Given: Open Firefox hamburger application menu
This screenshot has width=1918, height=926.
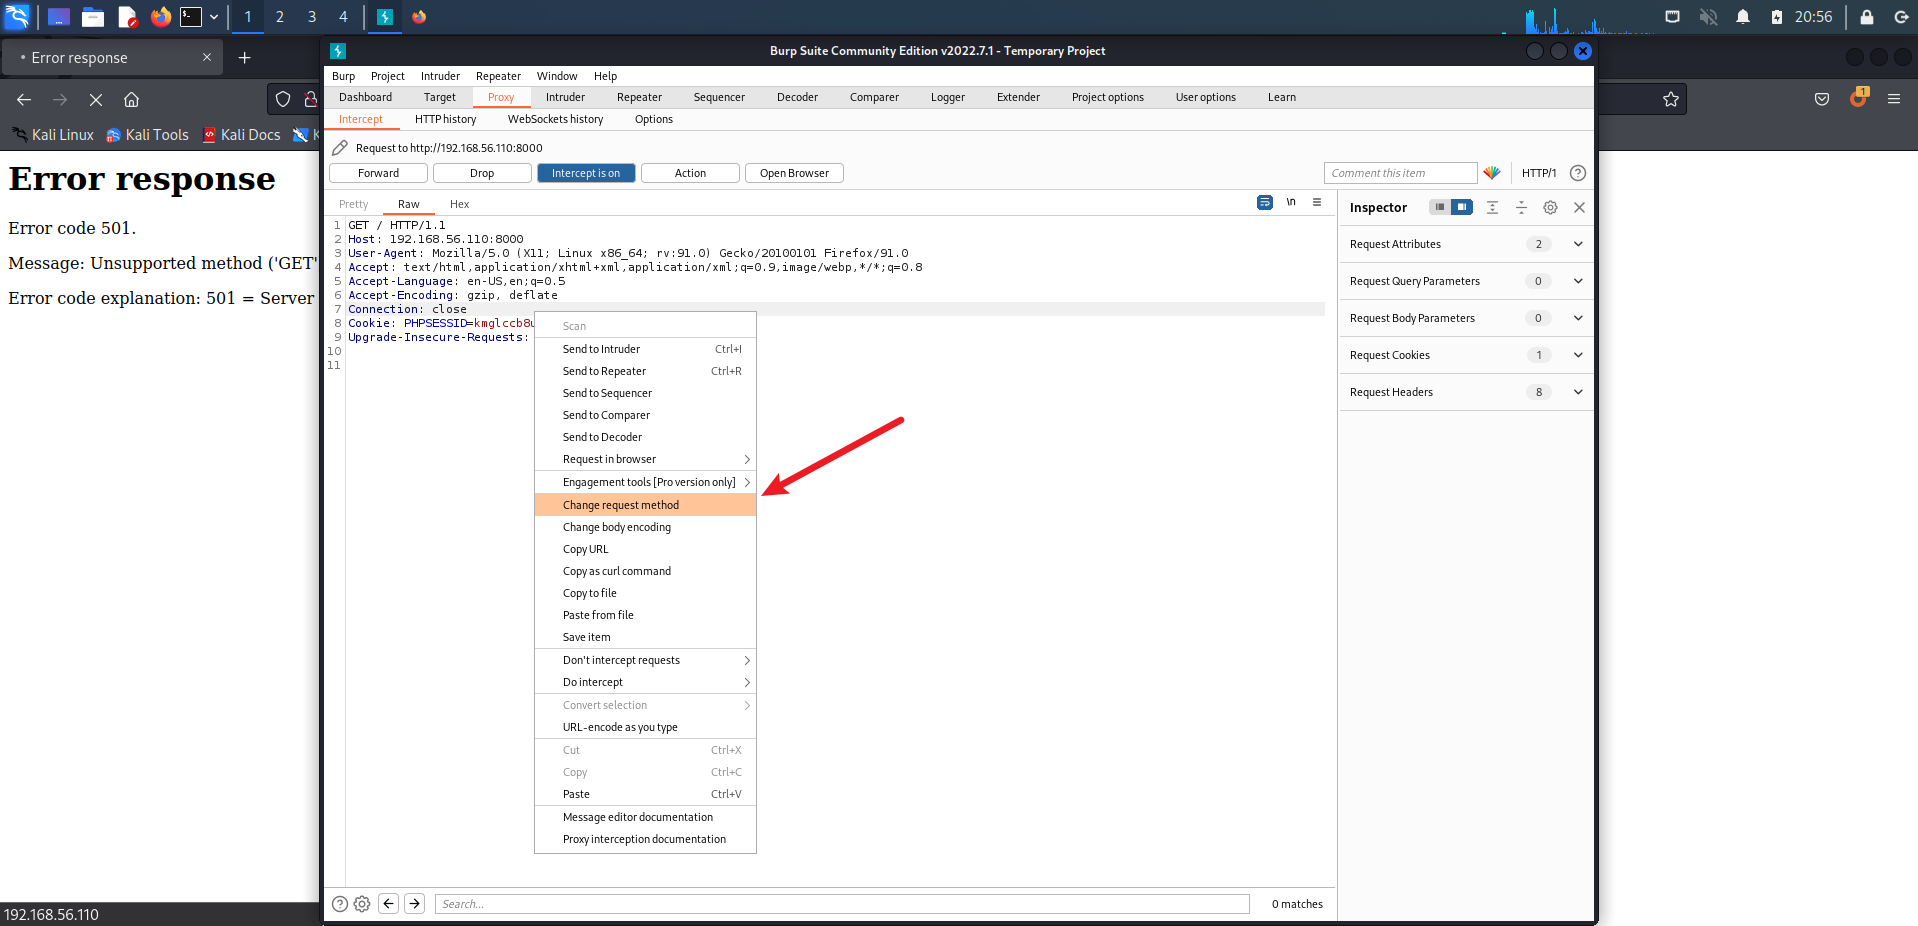Looking at the screenshot, I should (x=1893, y=99).
